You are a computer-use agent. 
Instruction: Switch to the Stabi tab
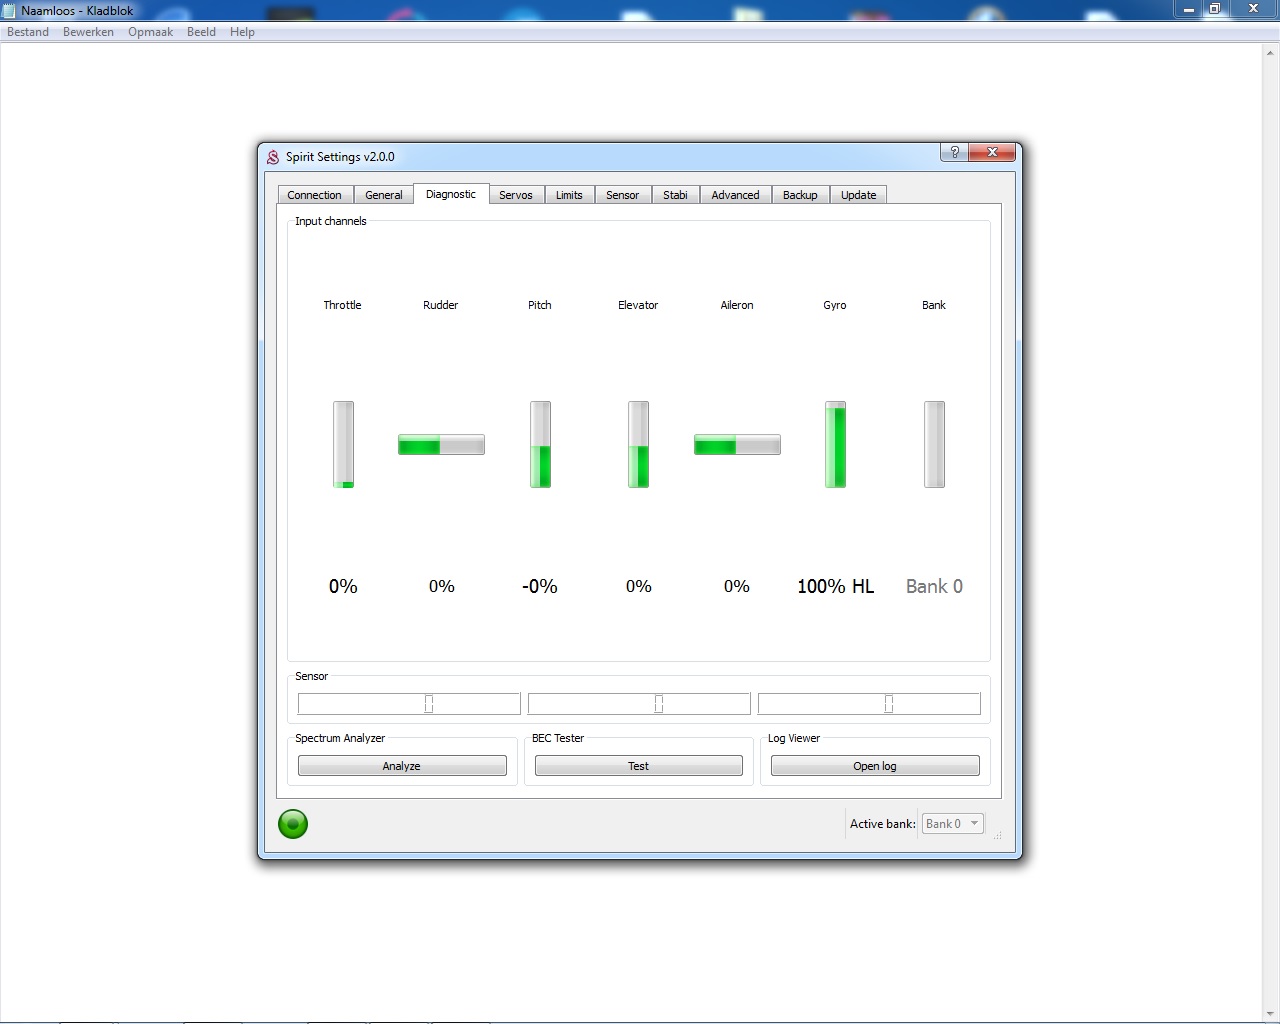[675, 195]
